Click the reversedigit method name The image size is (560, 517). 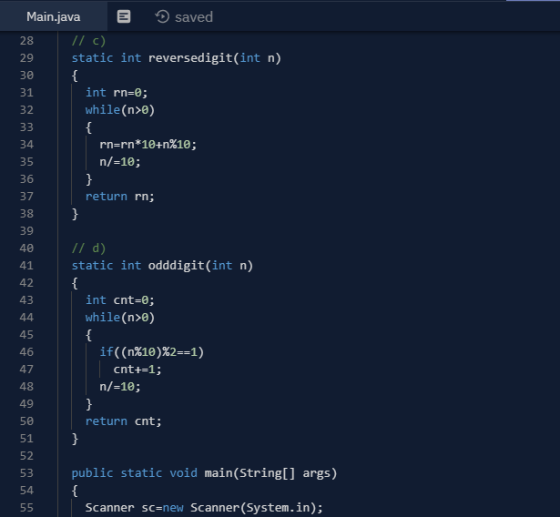pyautogui.click(x=190, y=58)
